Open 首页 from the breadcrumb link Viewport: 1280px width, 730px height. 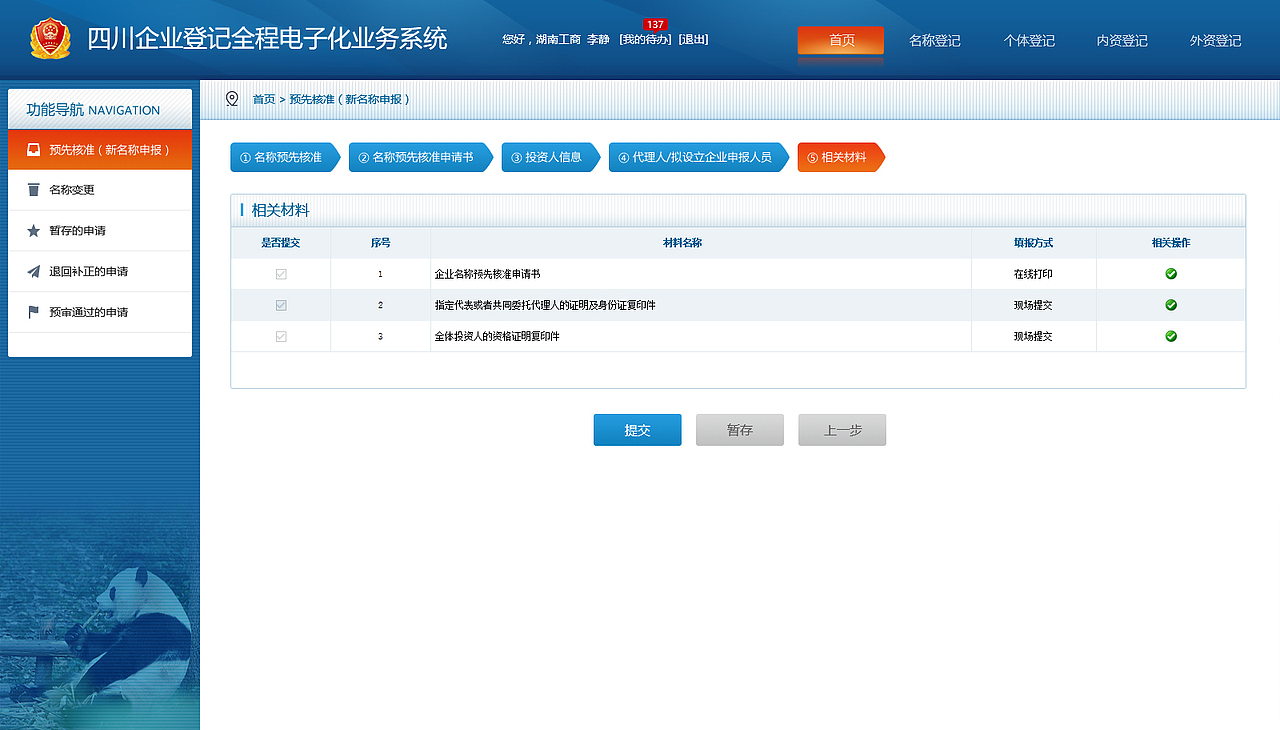[x=261, y=99]
